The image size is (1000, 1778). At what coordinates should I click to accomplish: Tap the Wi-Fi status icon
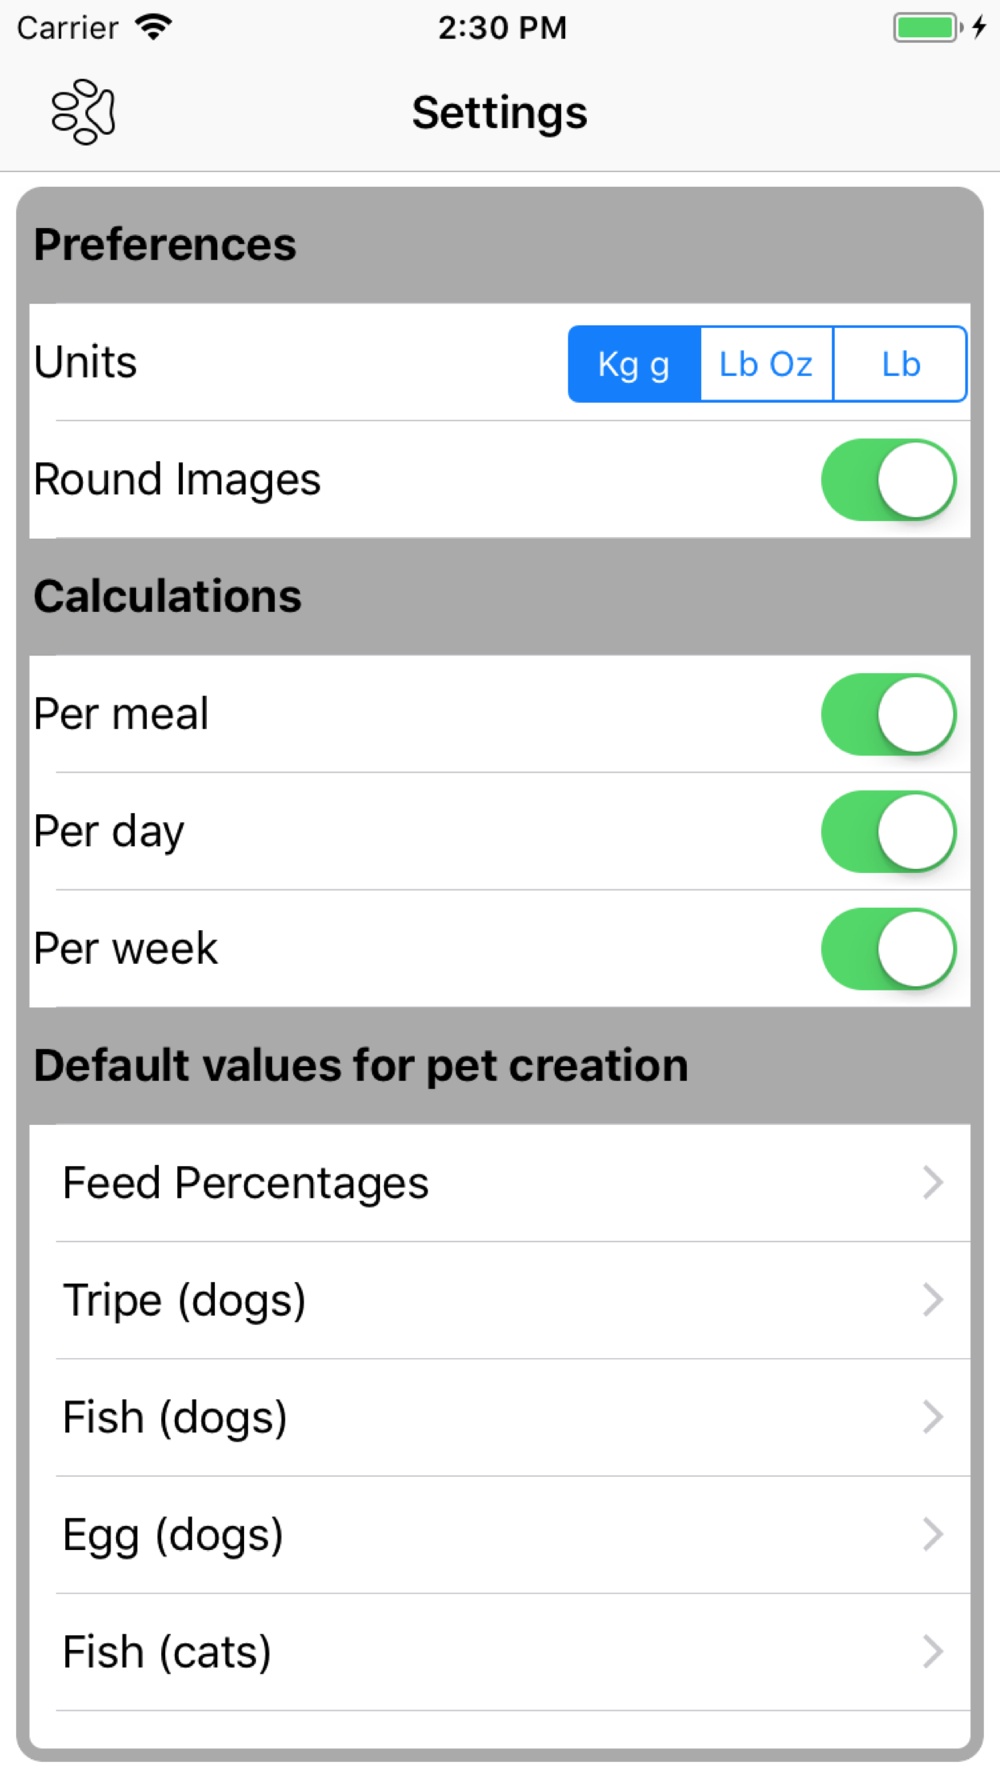(153, 27)
